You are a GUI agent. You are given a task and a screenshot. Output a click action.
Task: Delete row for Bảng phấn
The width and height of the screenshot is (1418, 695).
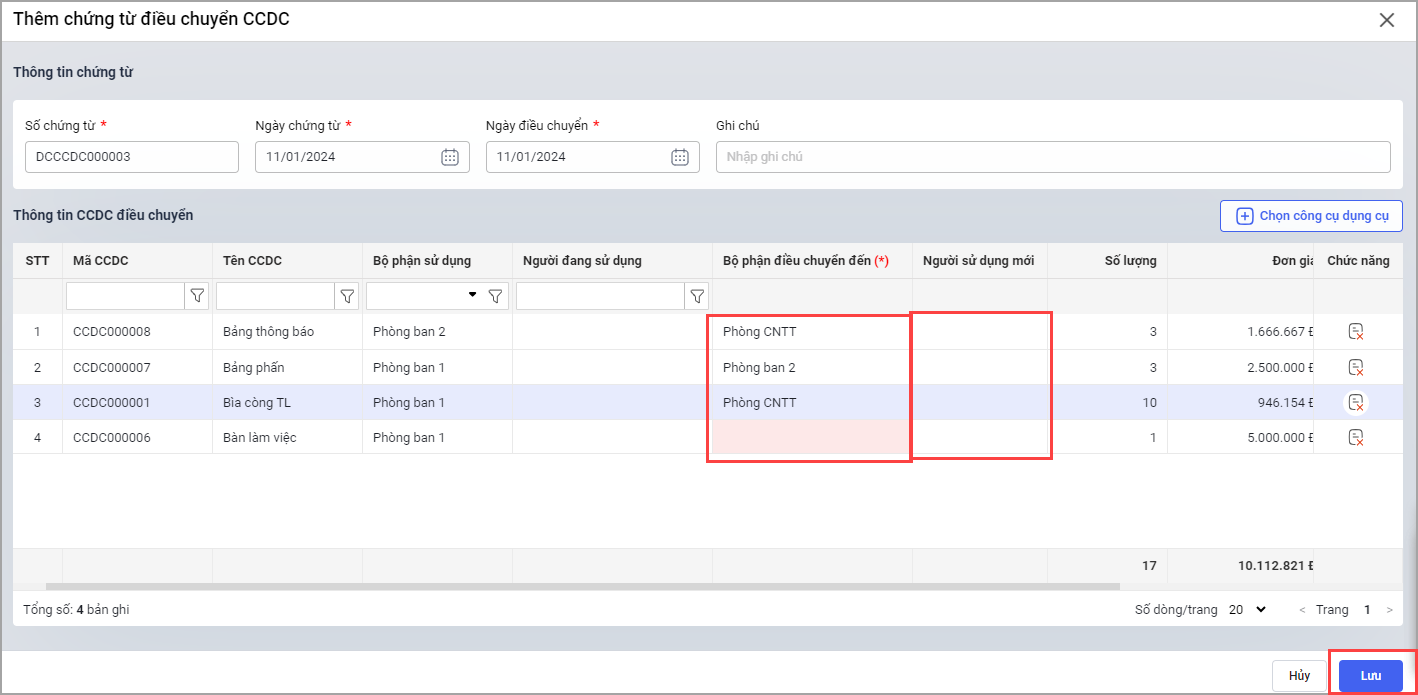click(x=1356, y=367)
